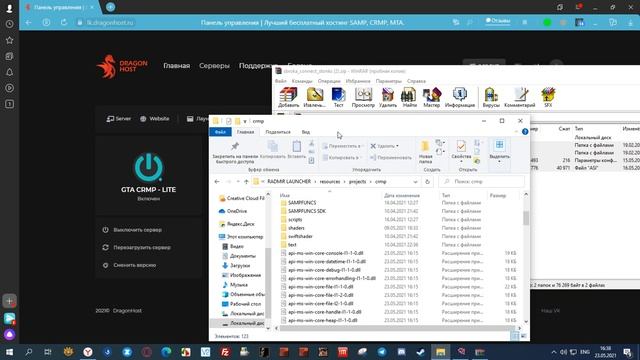
Task: Open WinRAR Команды menu
Action: point(302,81)
